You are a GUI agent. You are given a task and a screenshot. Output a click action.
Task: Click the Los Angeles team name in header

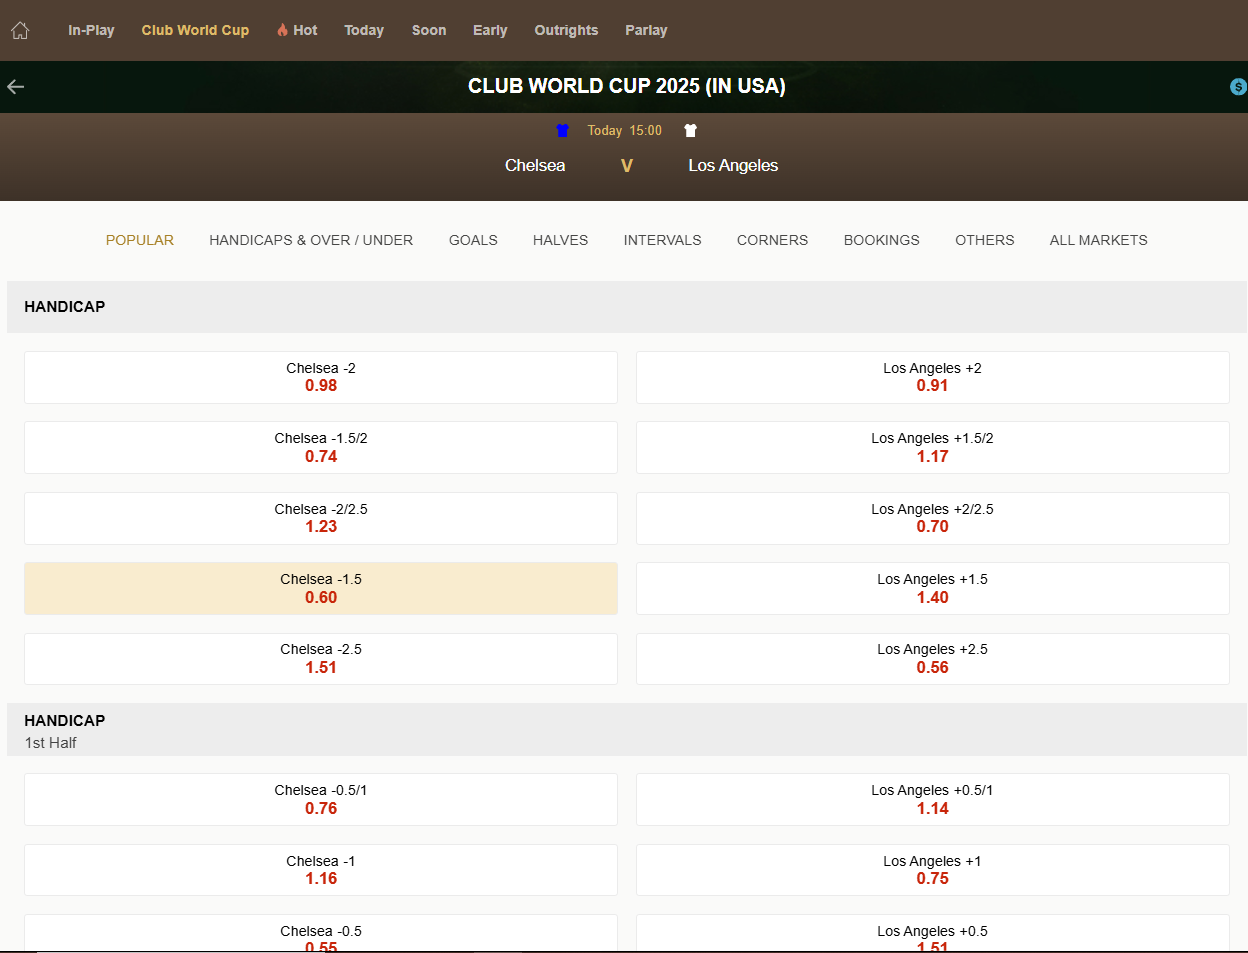click(x=733, y=166)
